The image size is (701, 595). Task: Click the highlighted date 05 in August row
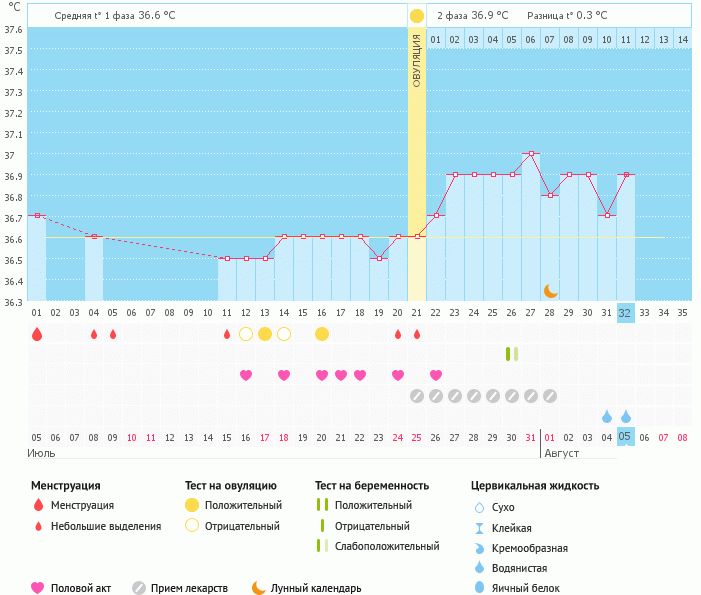click(626, 437)
